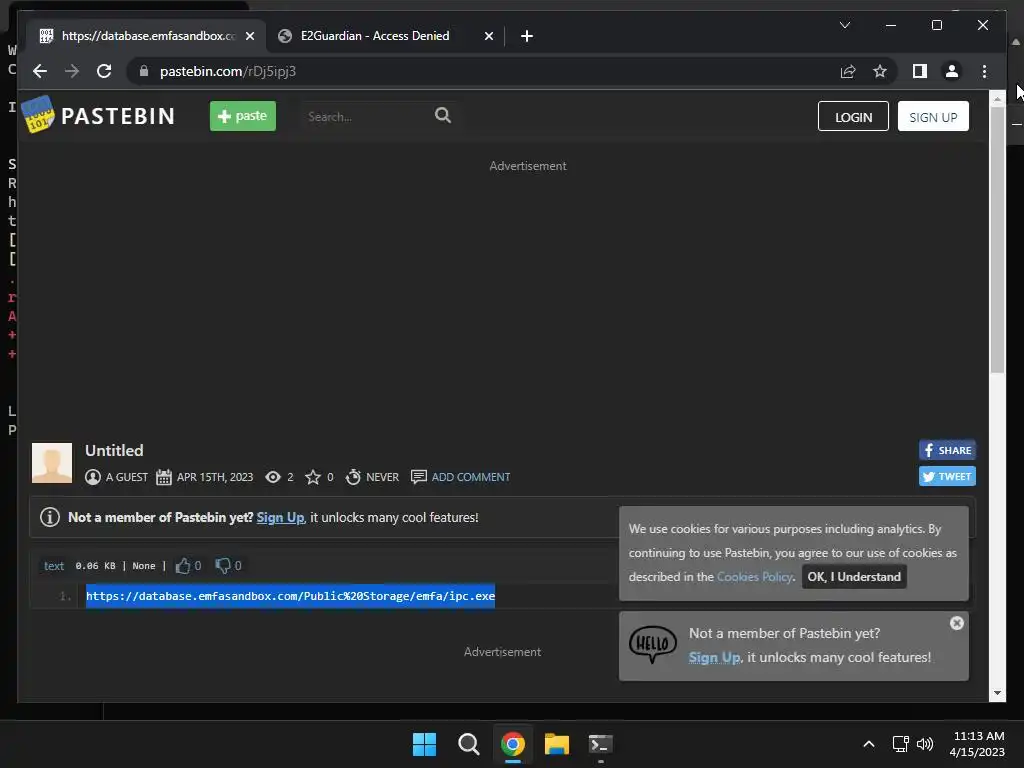Click the paste rating star icon
The height and width of the screenshot is (768, 1024).
[x=313, y=477]
